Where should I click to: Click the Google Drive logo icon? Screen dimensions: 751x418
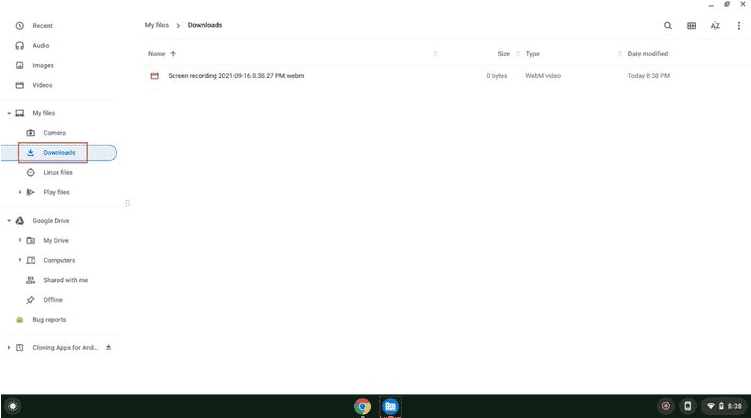pos(20,221)
